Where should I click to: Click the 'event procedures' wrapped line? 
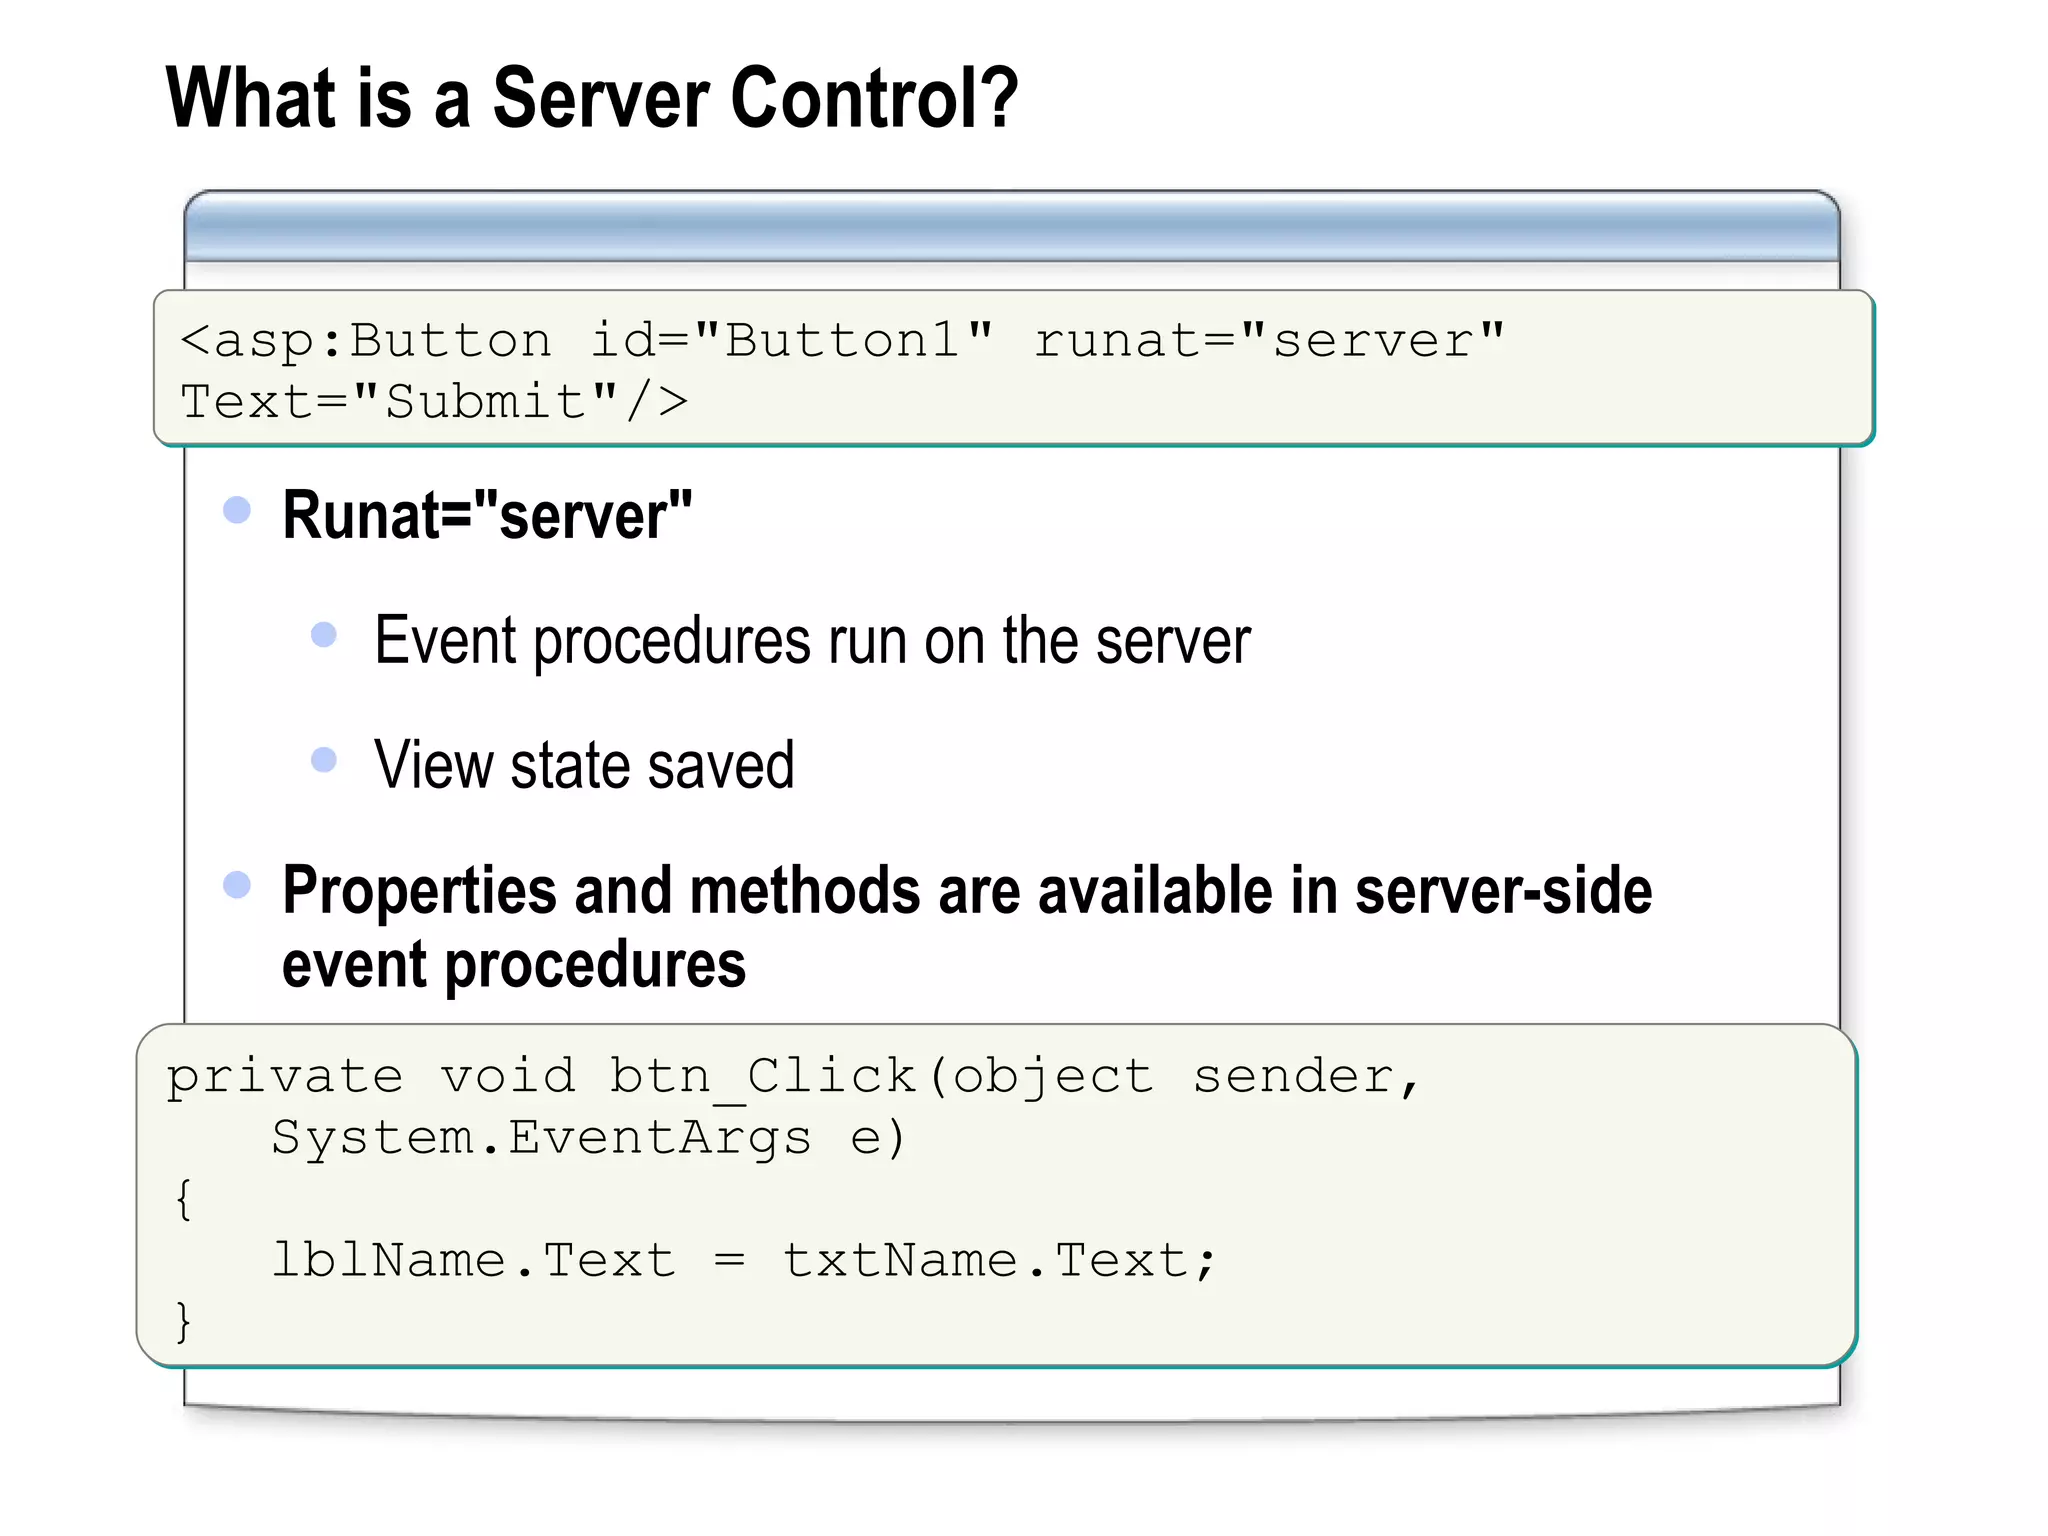pyautogui.click(x=514, y=965)
